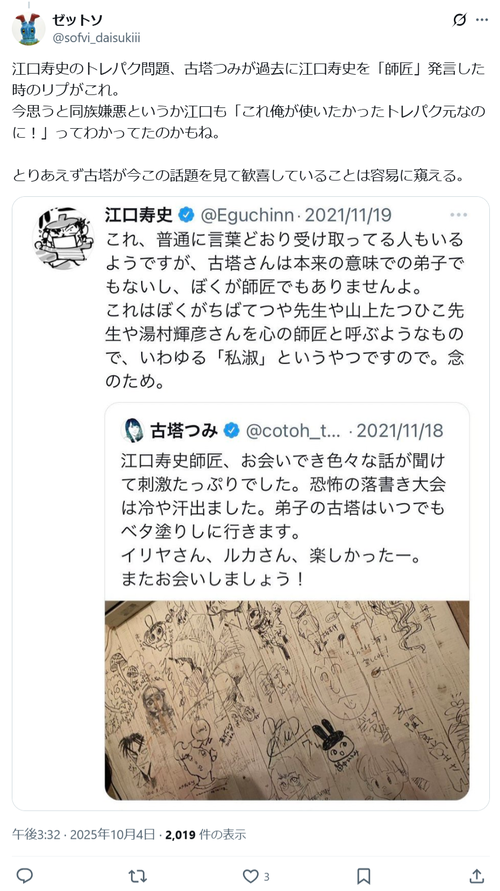
Task: Open the three-dot menu on 江口寿史's quoted tweet
Action: (458, 215)
